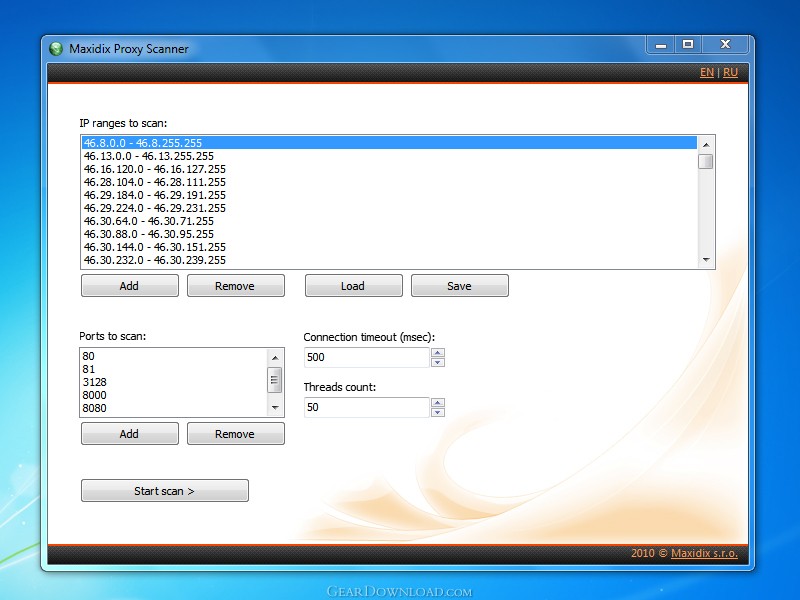Select IP range 46.30.88.0 - 46.30.95.255
Viewport: 800px width, 600px height.
[389, 234]
